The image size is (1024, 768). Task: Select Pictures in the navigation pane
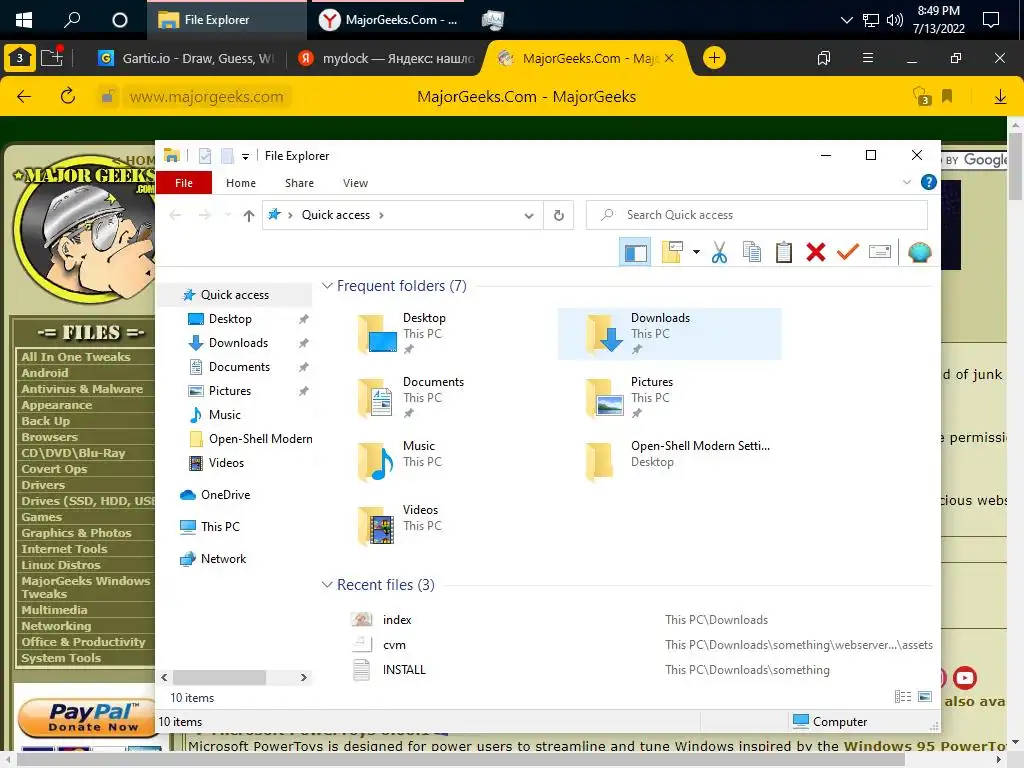229,391
